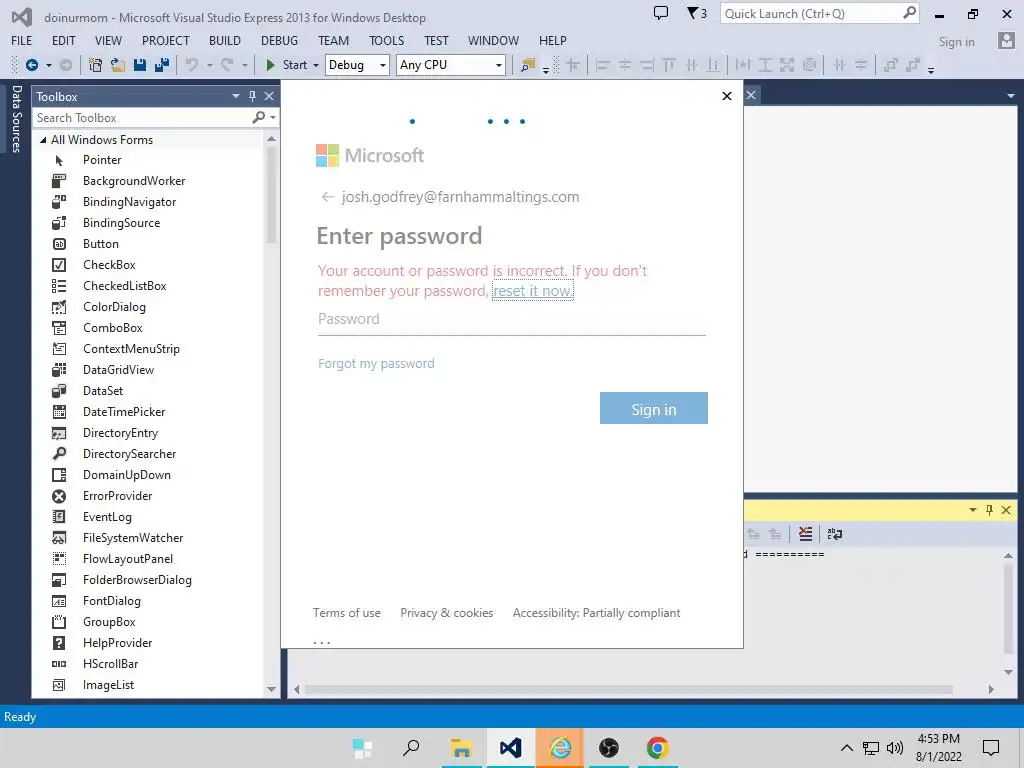This screenshot has width=1024, height=768.
Task: Click the blue Sign in button
Action: (654, 408)
